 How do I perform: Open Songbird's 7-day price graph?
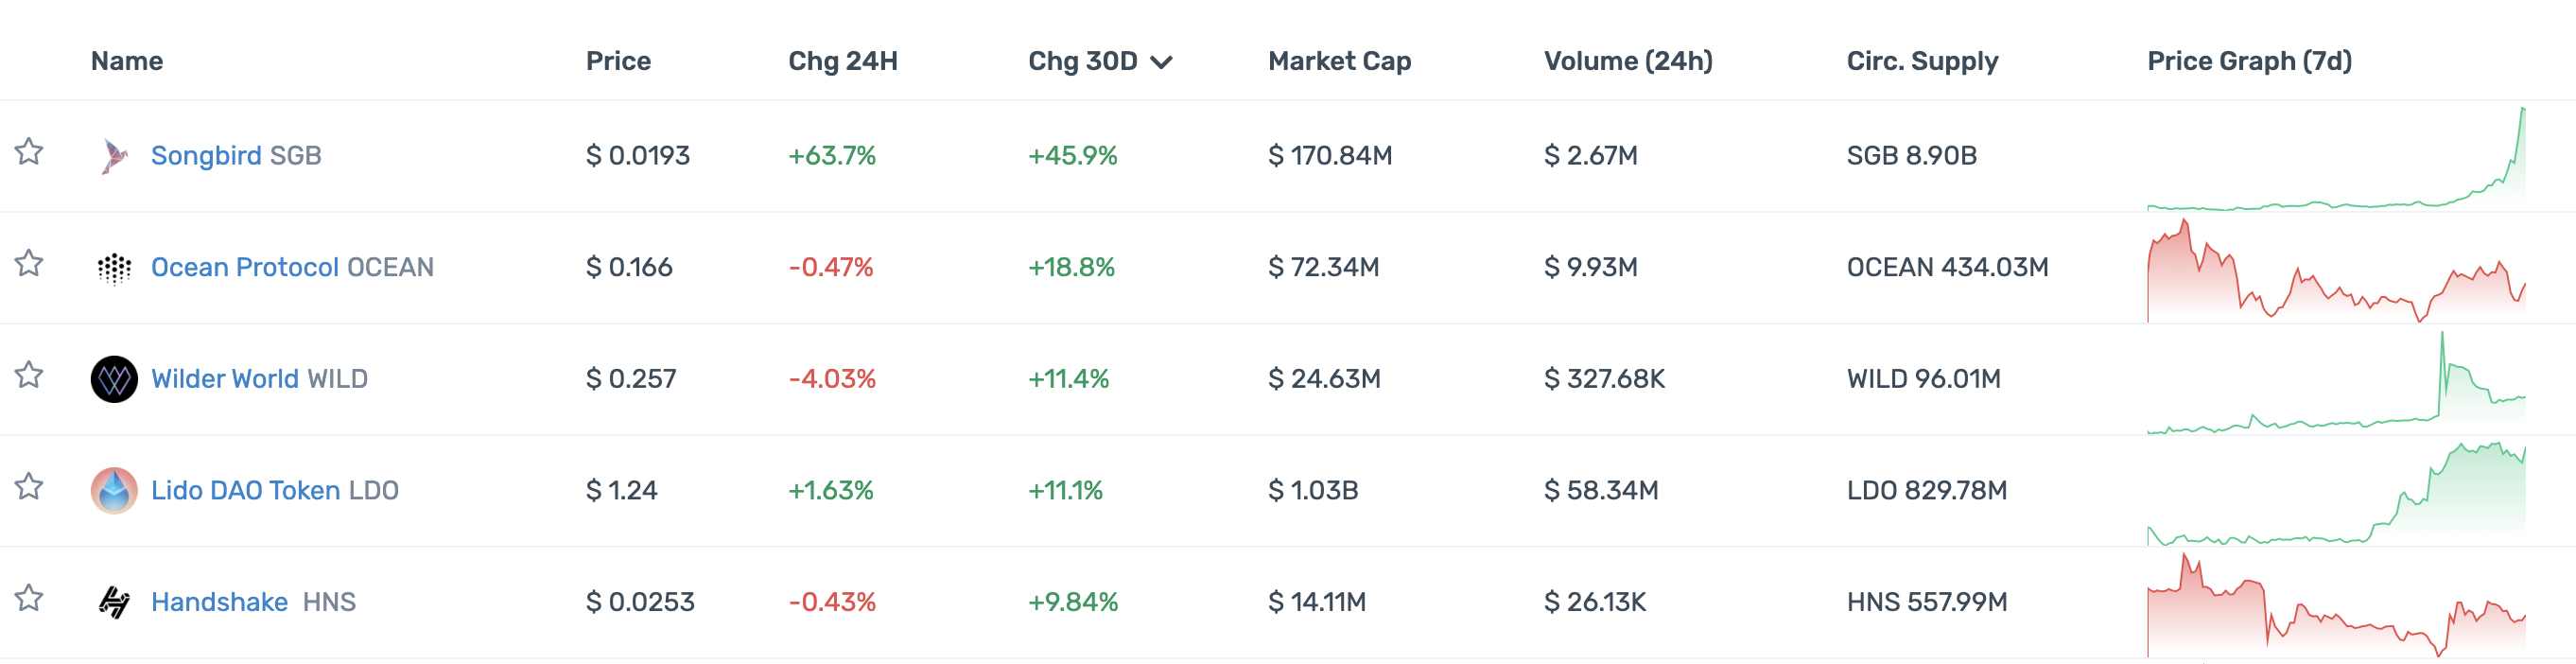(x=2335, y=160)
